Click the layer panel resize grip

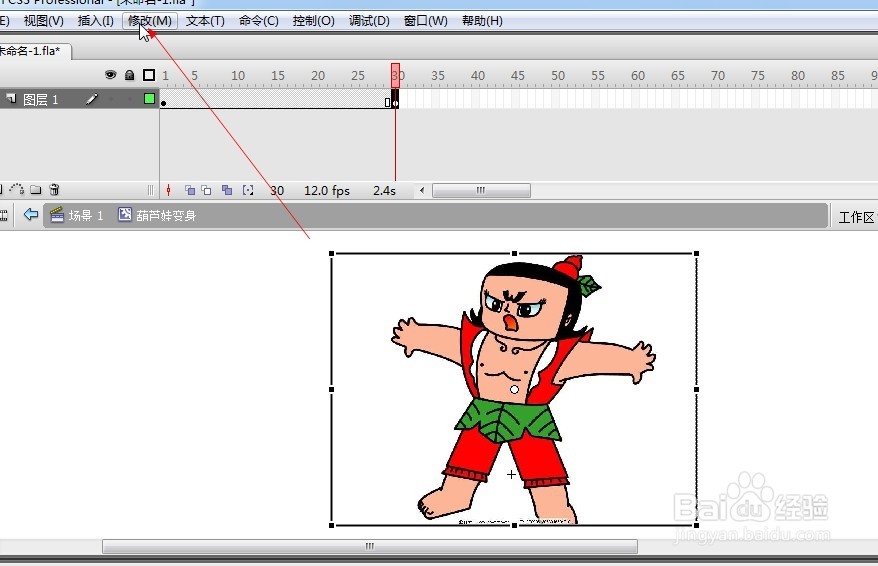[x=151, y=190]
